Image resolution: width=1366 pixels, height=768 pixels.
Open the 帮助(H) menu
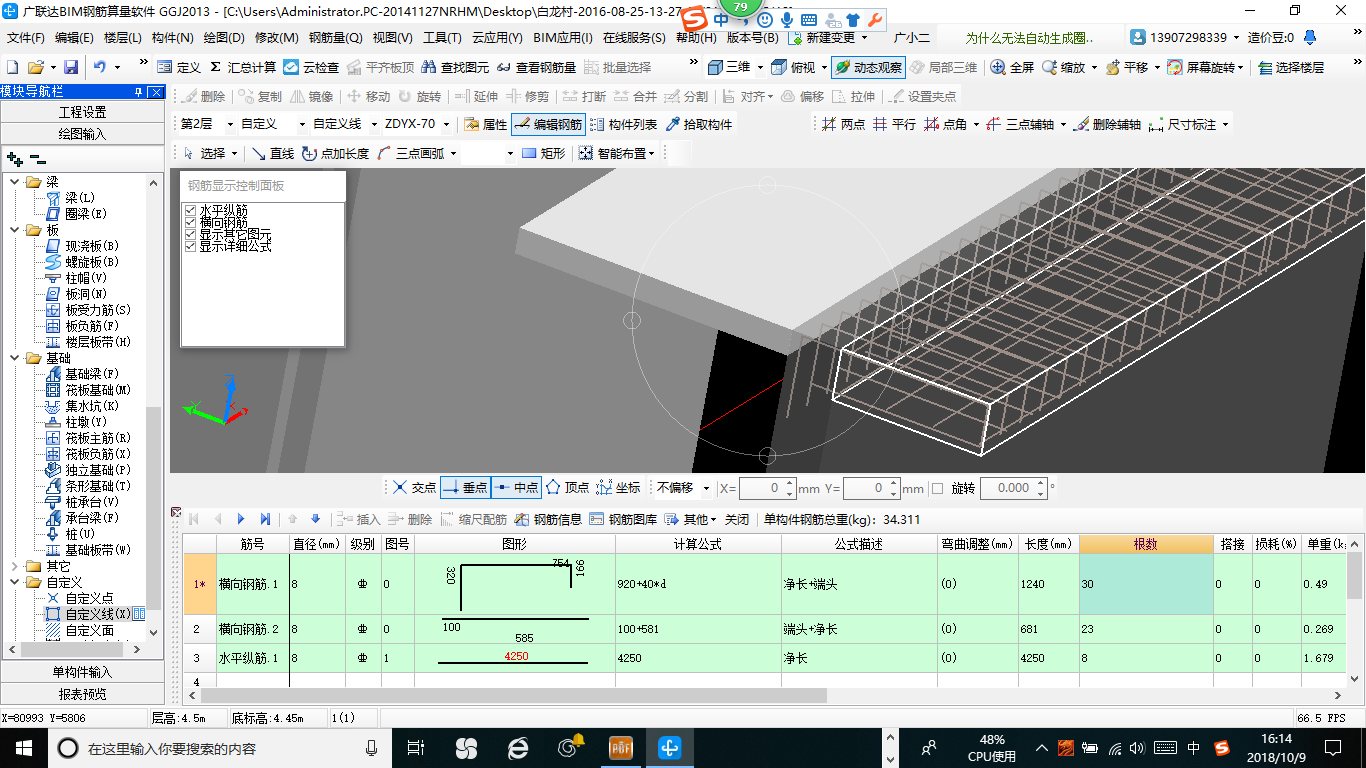[x=696, y=38]
